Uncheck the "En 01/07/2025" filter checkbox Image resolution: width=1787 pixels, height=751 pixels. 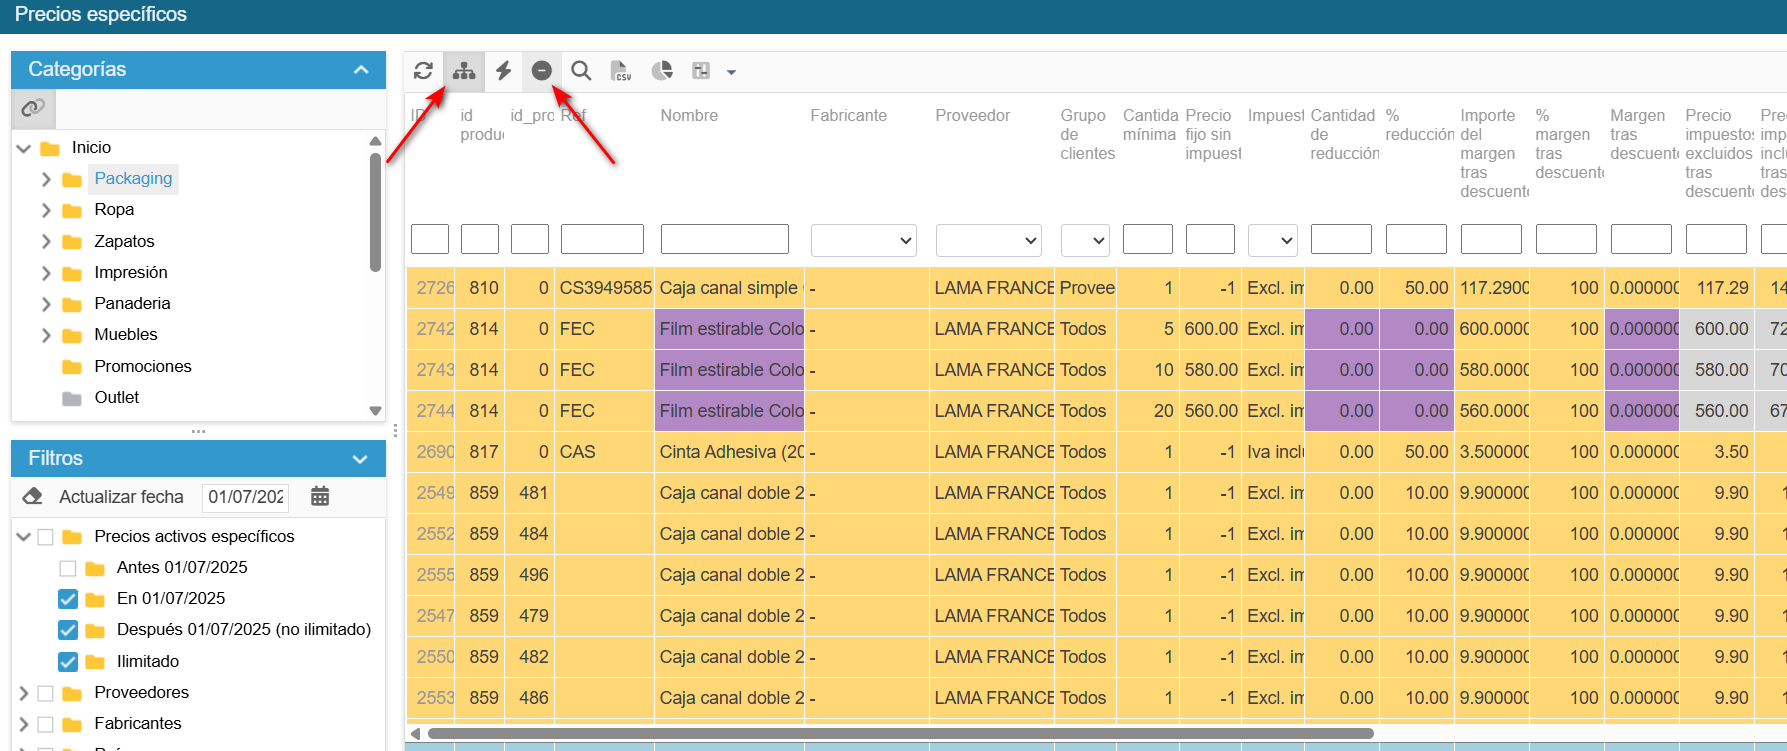point(68,599)
